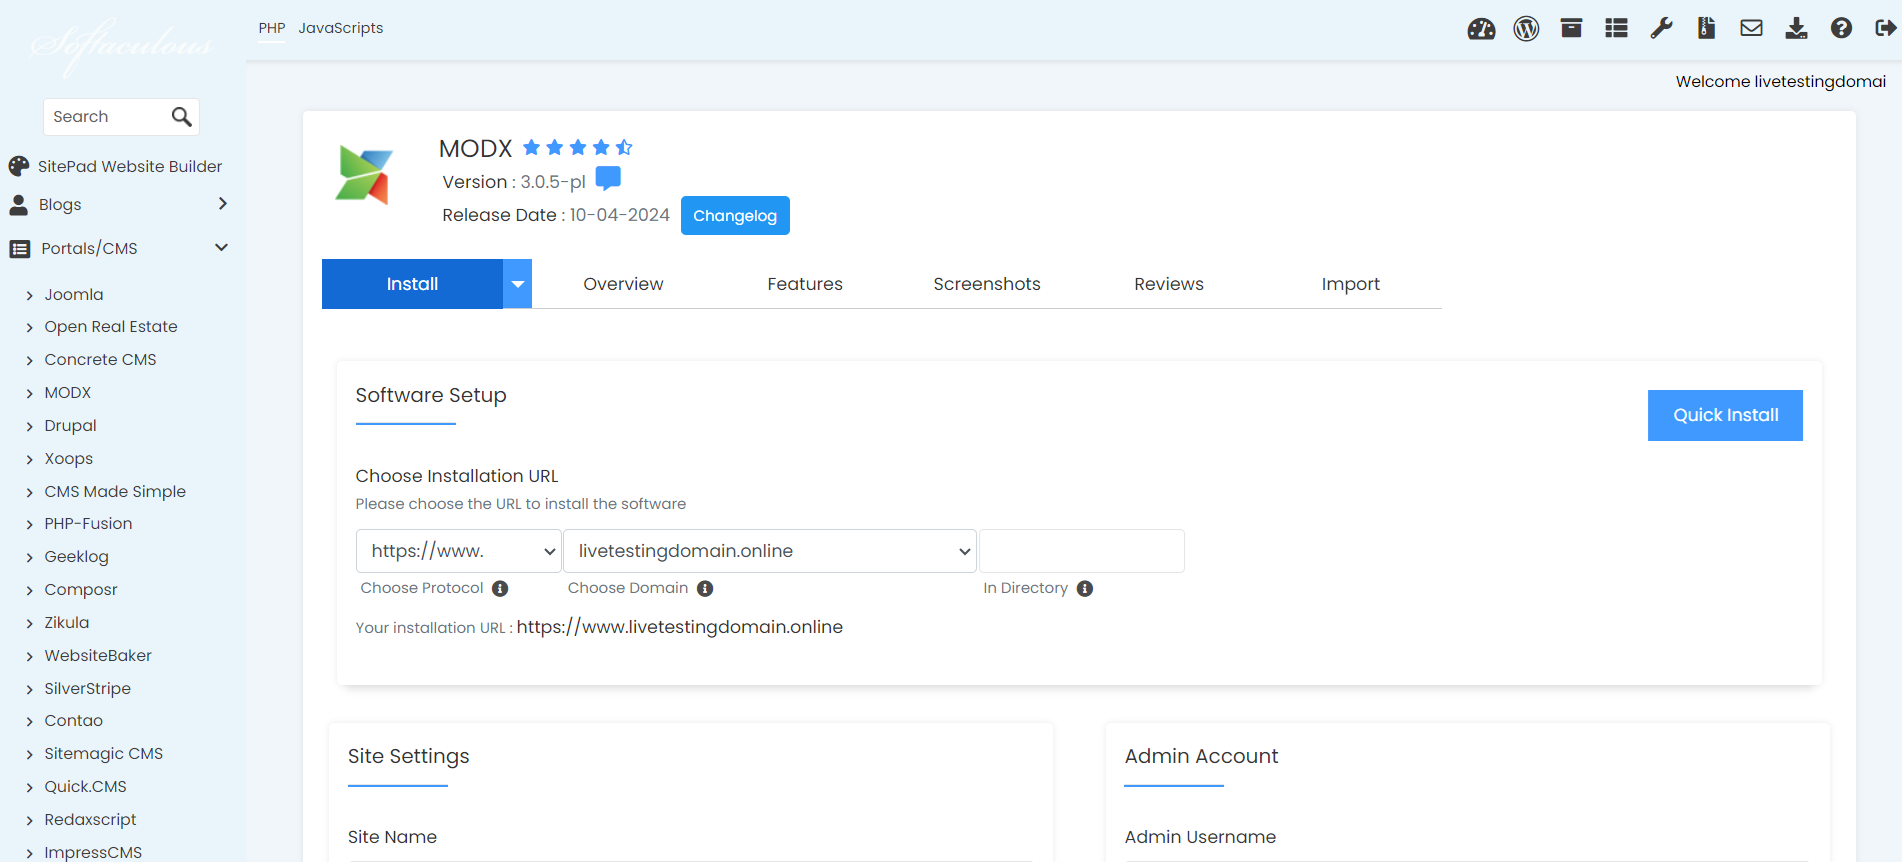This screenshot has height=862, width=1902.
Task: Click the Blogs user icon
Action: click(19, 205)
